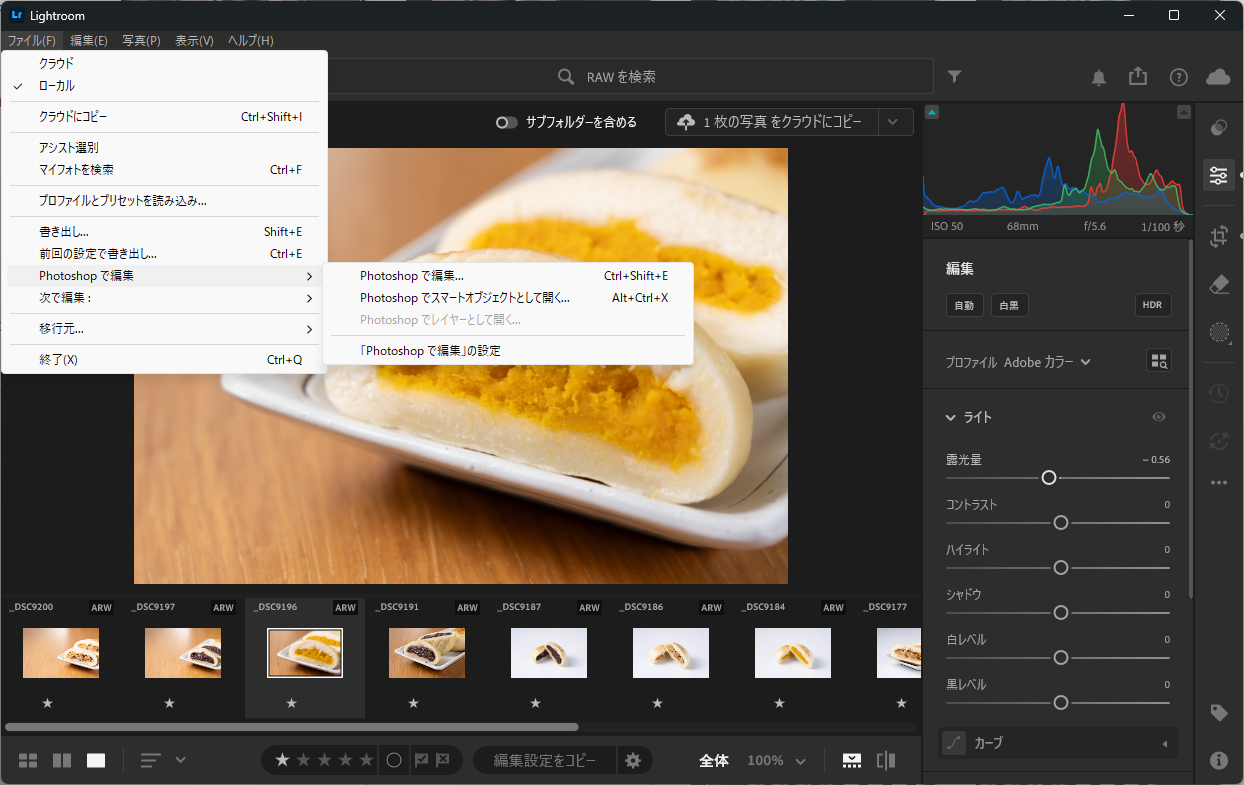
Task: Select Cloud (クラウド) source option
Action: (x=165, y=63)
